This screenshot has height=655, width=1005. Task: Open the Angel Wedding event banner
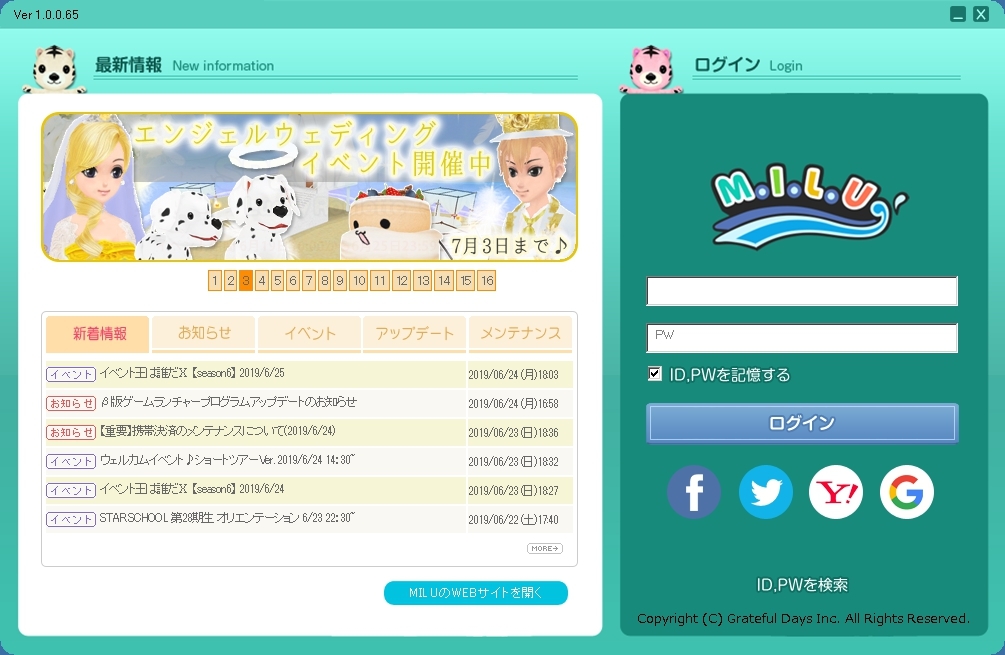pos(309,187)
